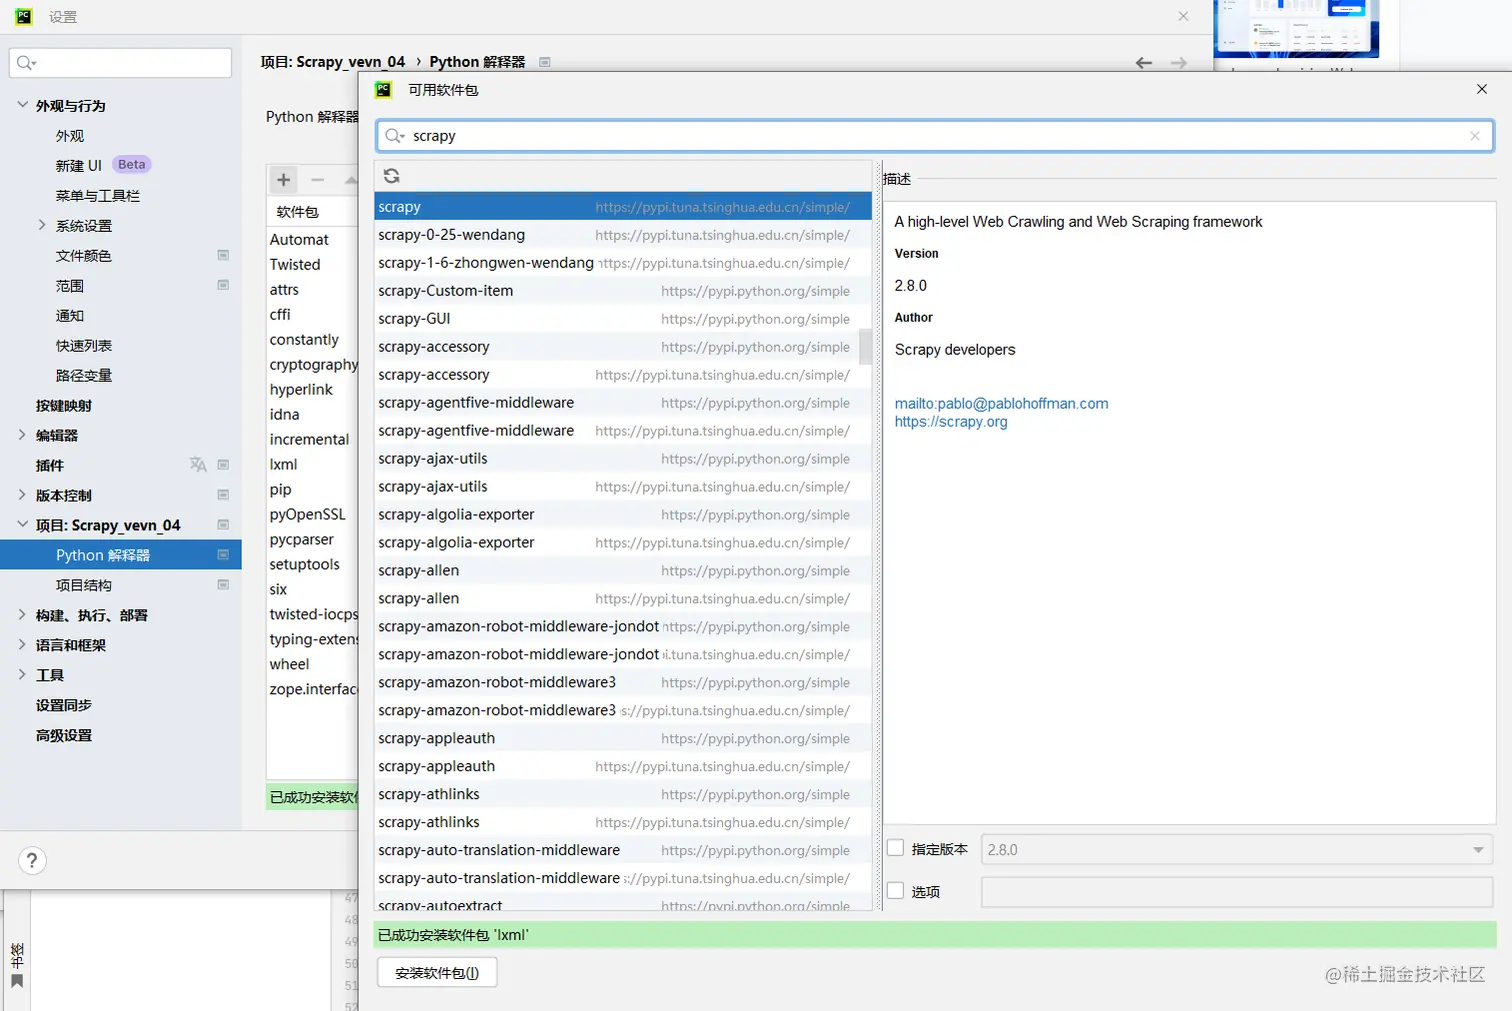This screenshot has height=1011, width=1512.
Task: Open 路径变量 settings
Action: (x=84, y=376)
